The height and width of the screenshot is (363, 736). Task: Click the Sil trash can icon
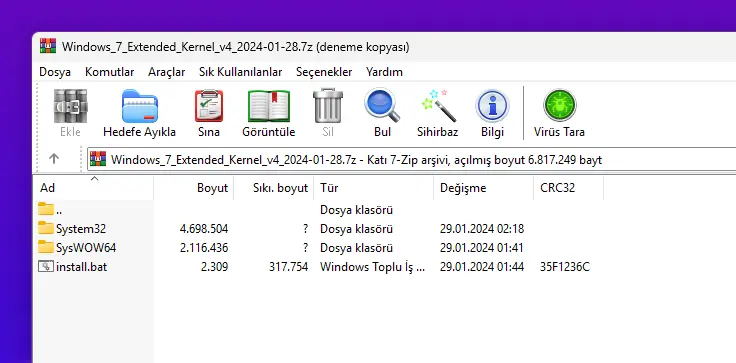coord(328,106)
